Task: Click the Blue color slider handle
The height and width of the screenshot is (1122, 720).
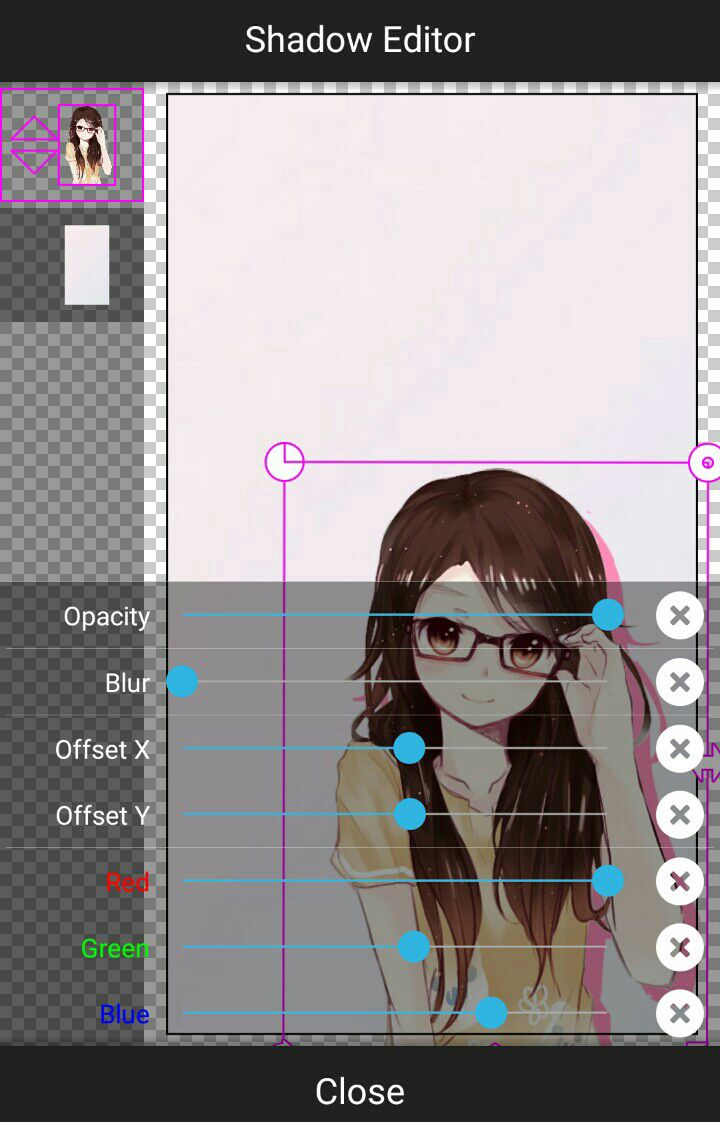Action: 491,1013
